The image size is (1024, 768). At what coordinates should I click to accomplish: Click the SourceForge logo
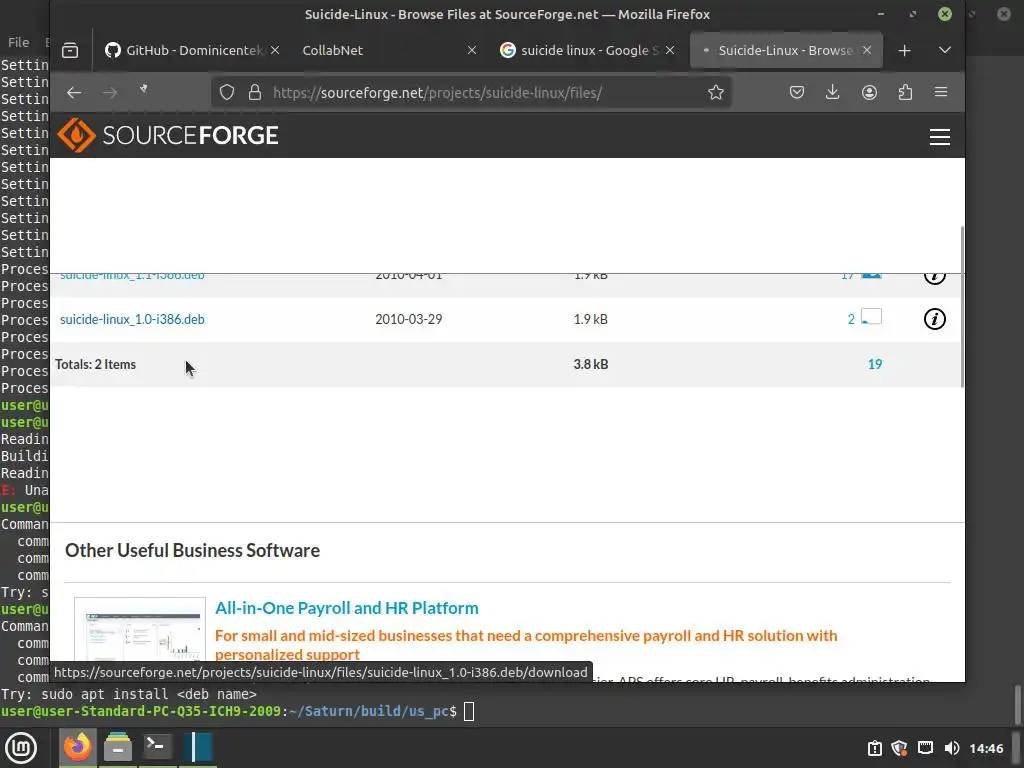tap(168, 135)
